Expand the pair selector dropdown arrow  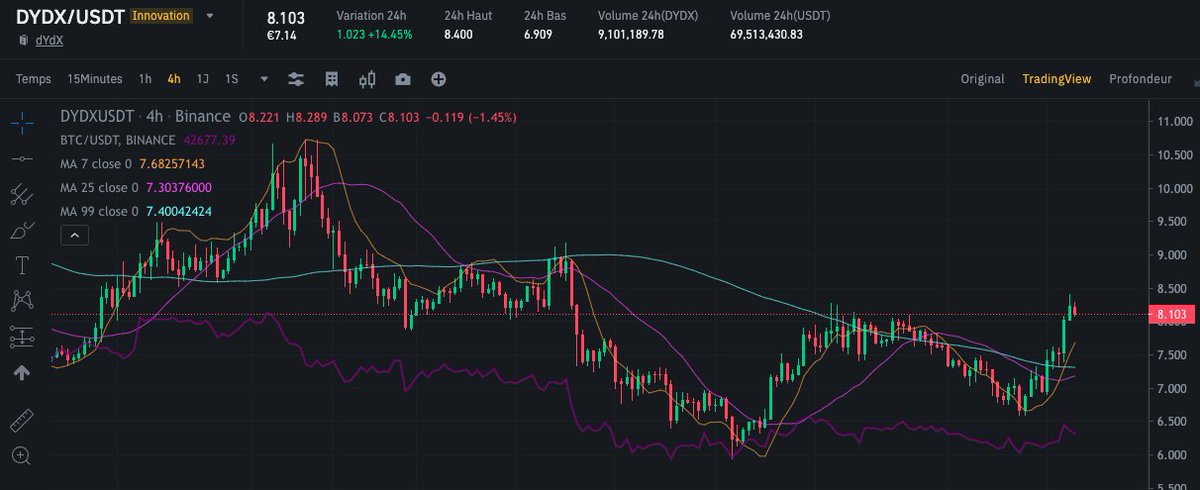209,16
